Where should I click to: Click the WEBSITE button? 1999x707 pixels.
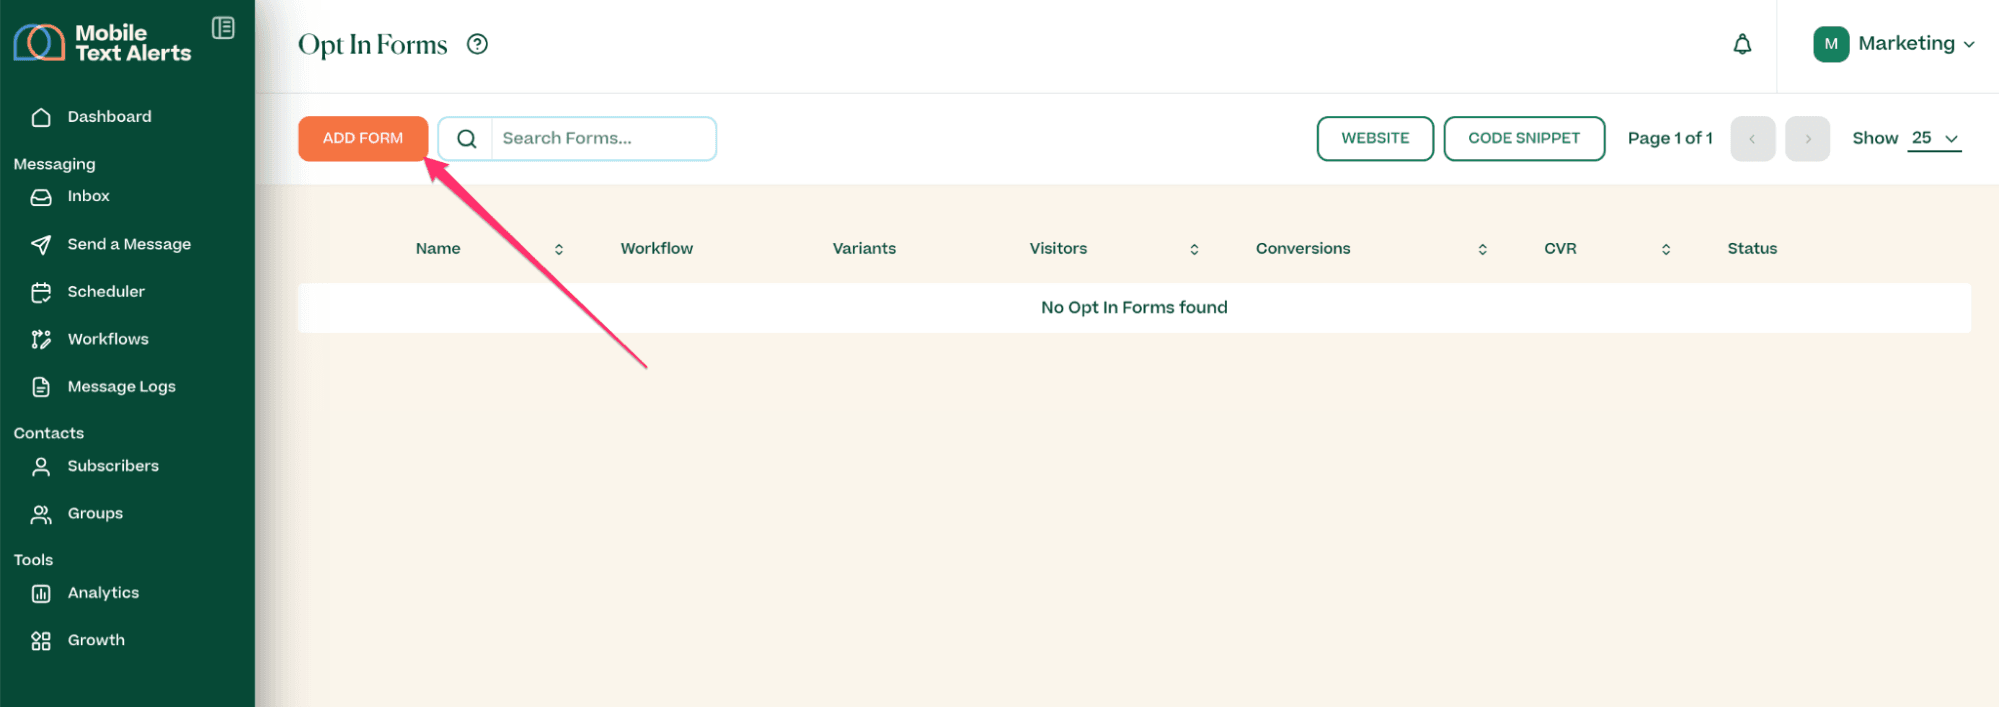[1375, 139]
